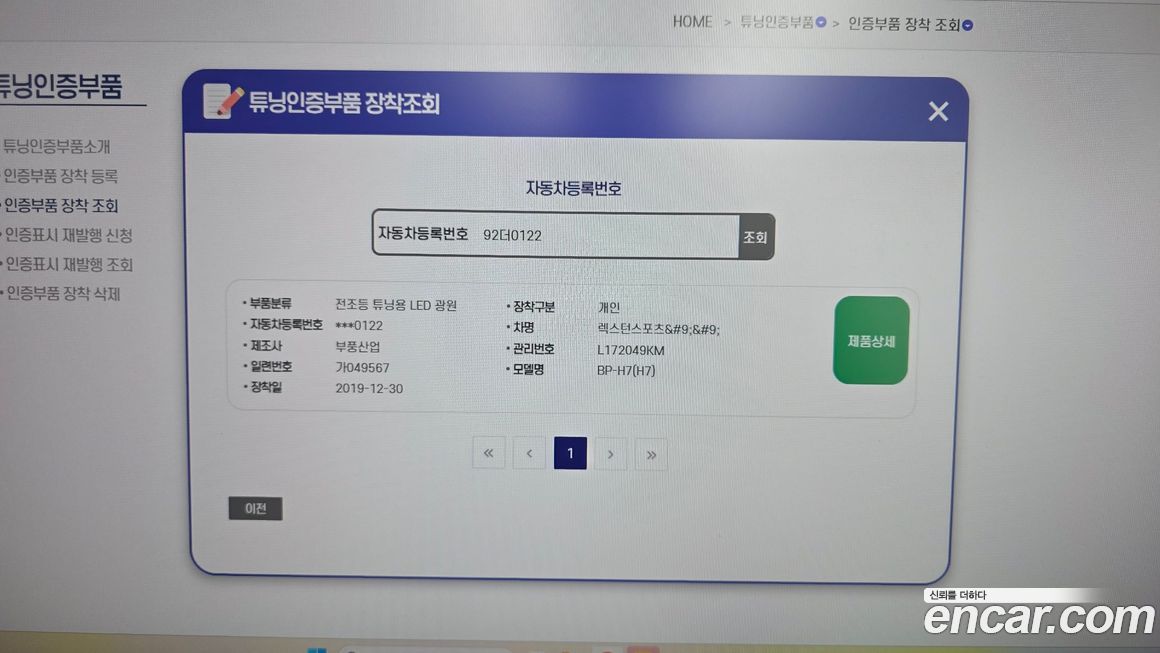Open 인증표시 재발행 신청 sidebar item
1160x653 pixels.
[x=68, y=235]
